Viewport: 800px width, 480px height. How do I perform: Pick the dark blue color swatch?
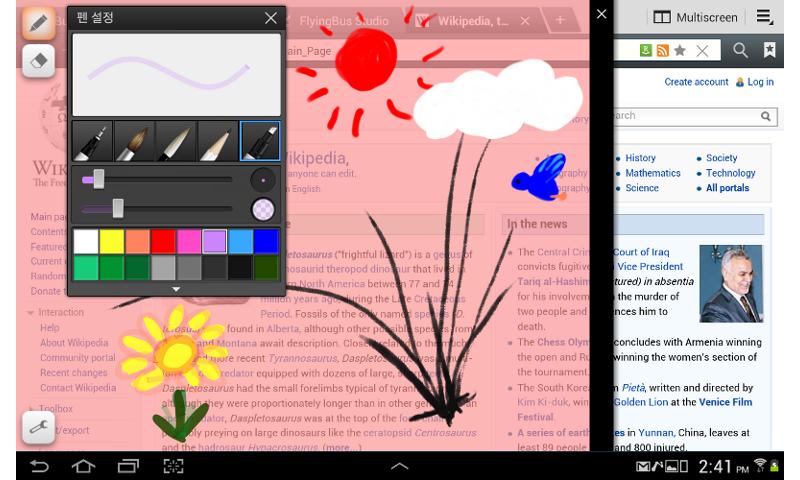[x=266, y=241]
